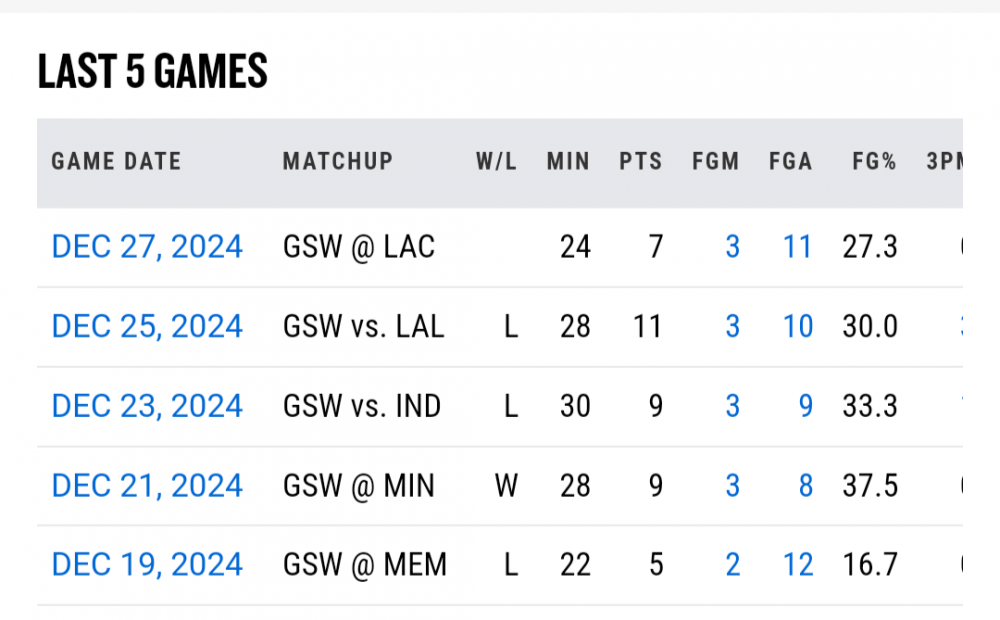The height and width of the screenshot is (620, 1000).
Task: Open FGM value 2 for the MEM game
Action: [732, 566]
